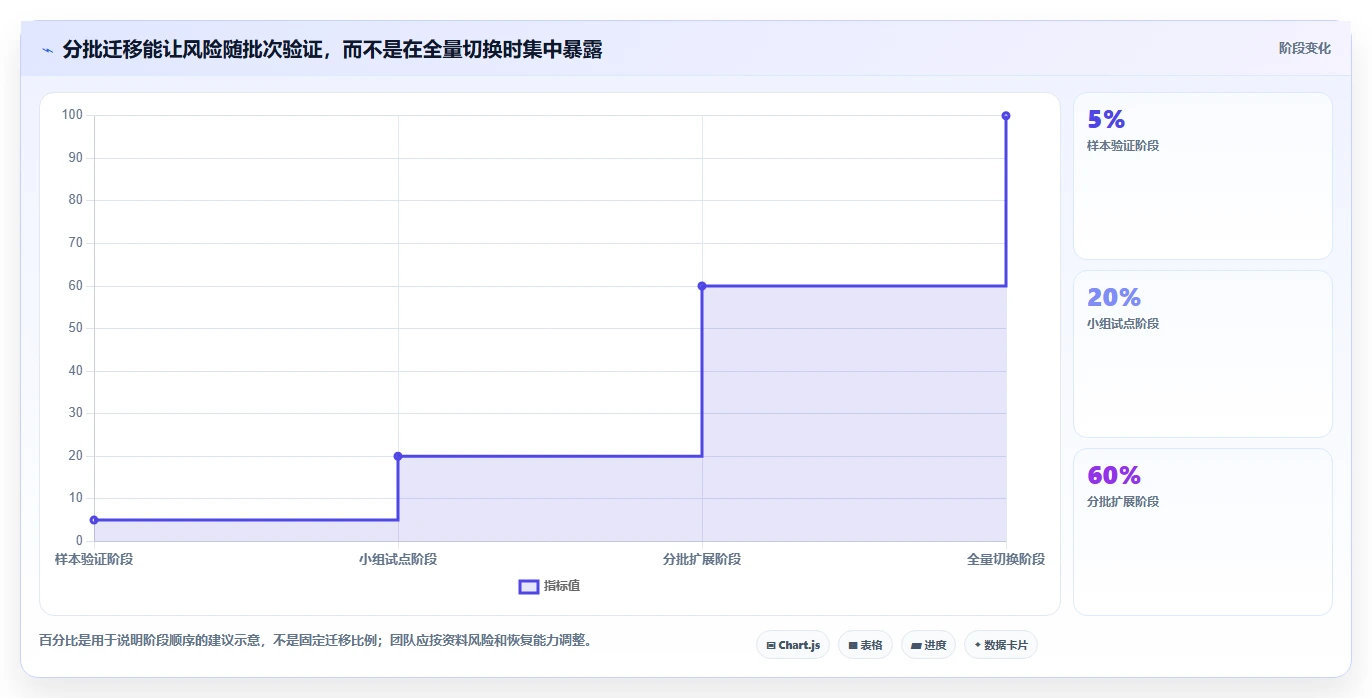This screenshot has width=1372, height=698.
Task: Click y-axis tick label 0
Action: [x=79, y=541]
